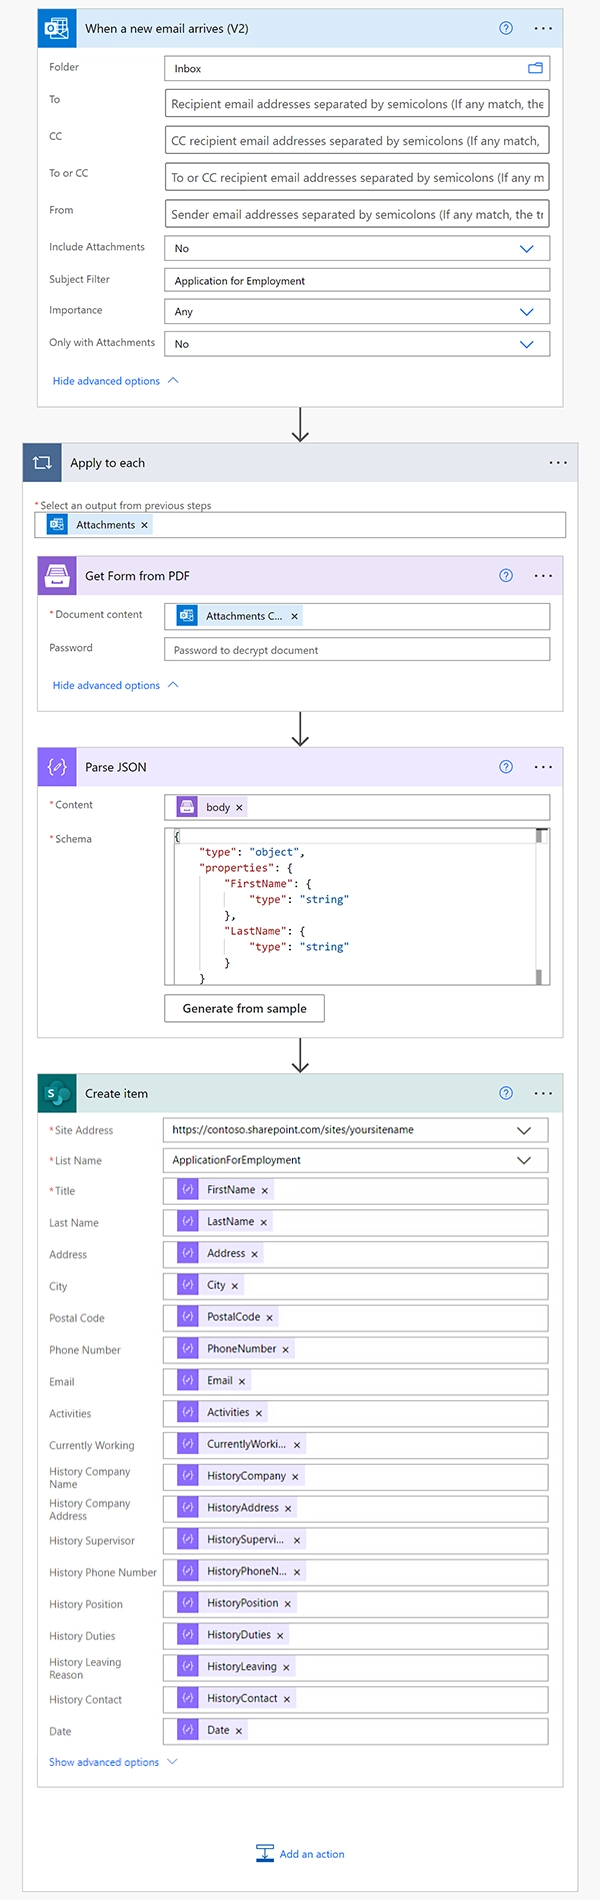
Task: Remove the body token from the Content field
Action: coord(239,807)
